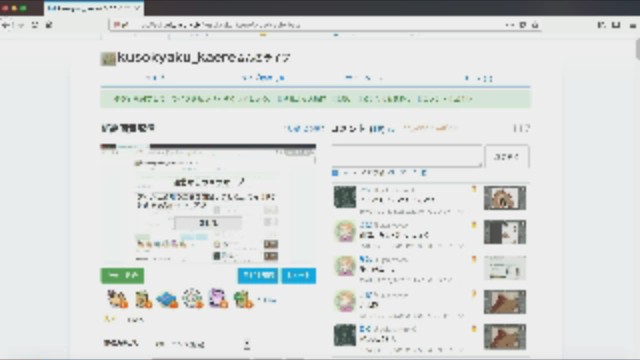The height and width of the screenshot is (360, 640).
Task: Click the reload page icon in toolbar
Action: pos(35,25)
